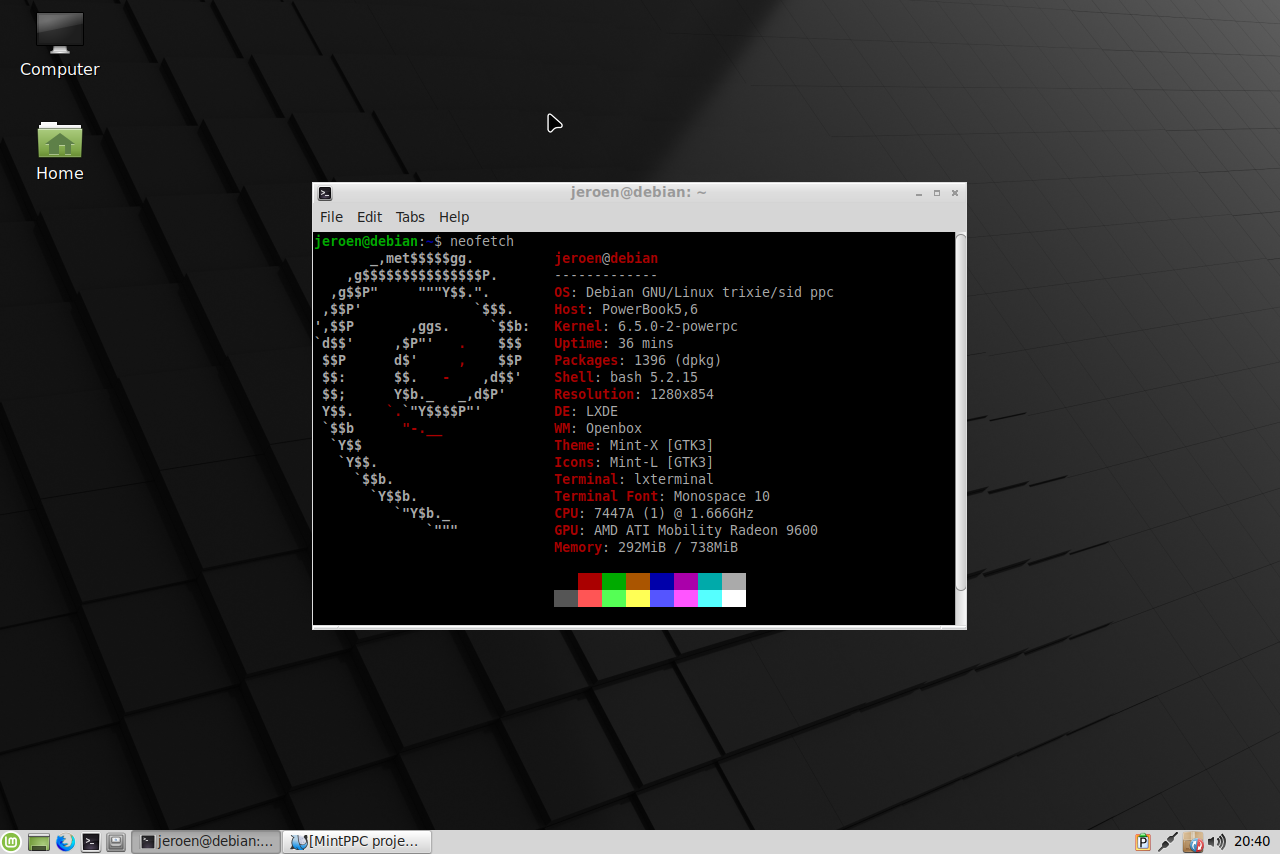
Task: Click the 'Shell: bash 5.2.15' line
Action: click(626, 377)
